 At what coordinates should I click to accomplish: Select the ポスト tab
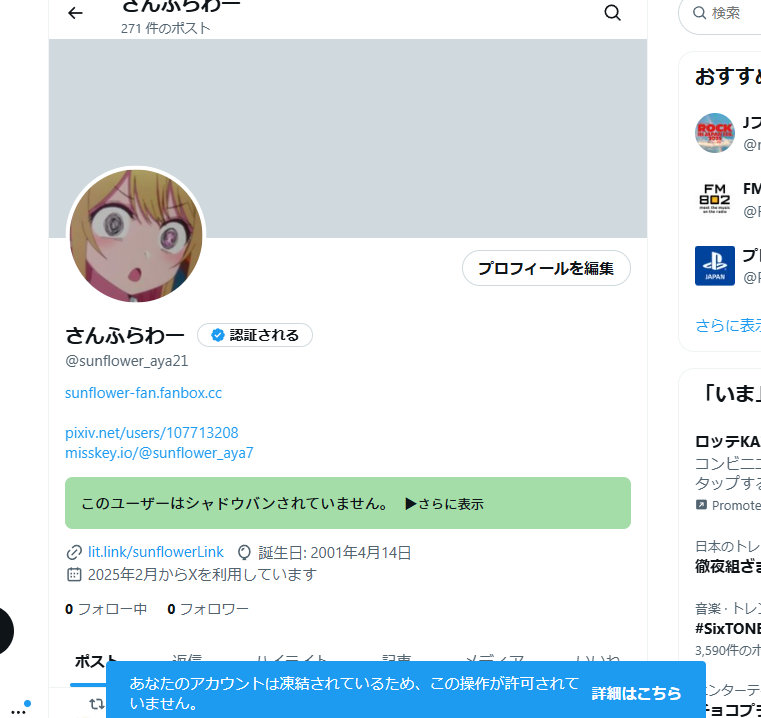click(x=96, y=661)
